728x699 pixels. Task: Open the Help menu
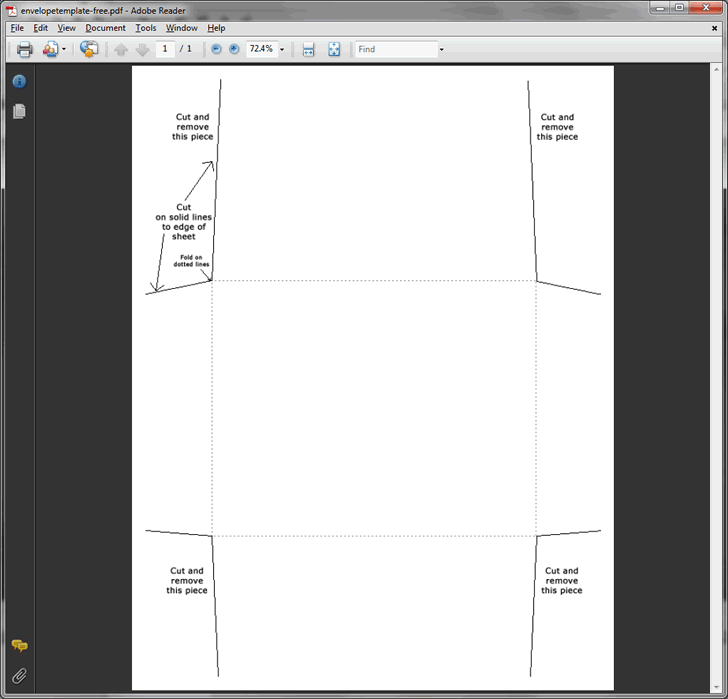pos(216,28)
